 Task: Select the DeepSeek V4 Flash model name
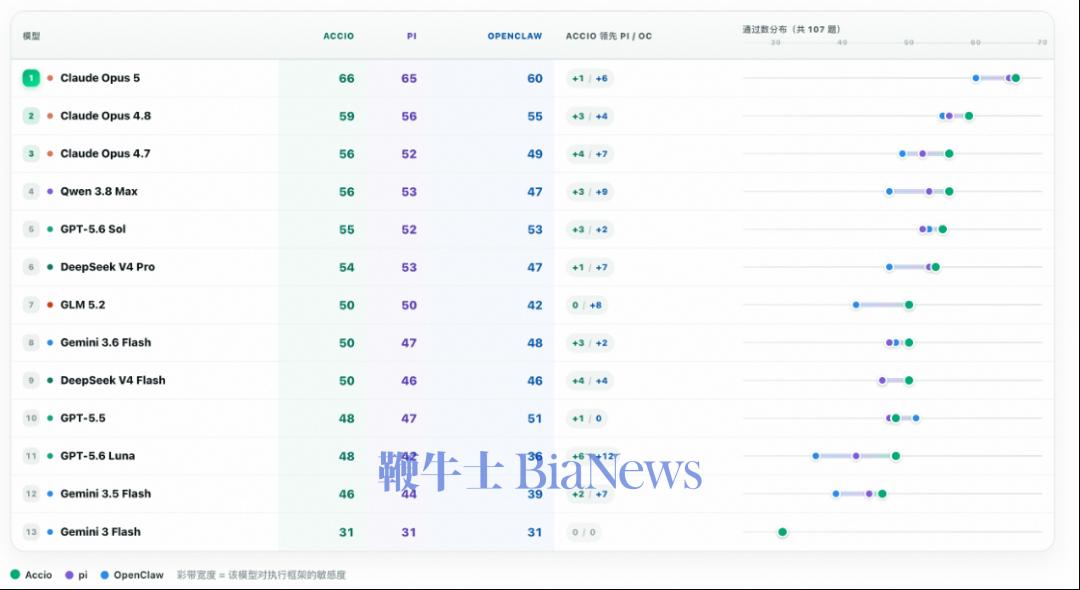(x=113, y=380)
